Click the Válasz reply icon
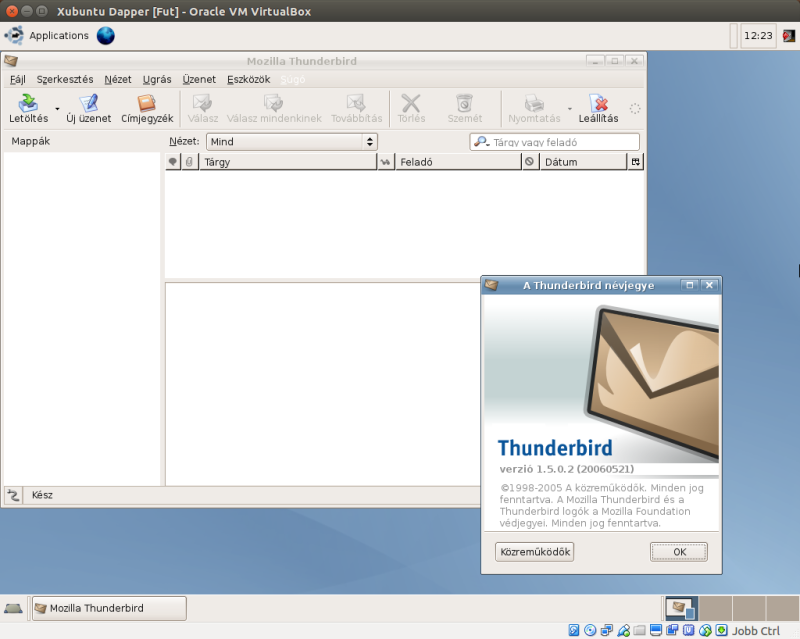This screenshot has width=800, height=639. (203, 108)
